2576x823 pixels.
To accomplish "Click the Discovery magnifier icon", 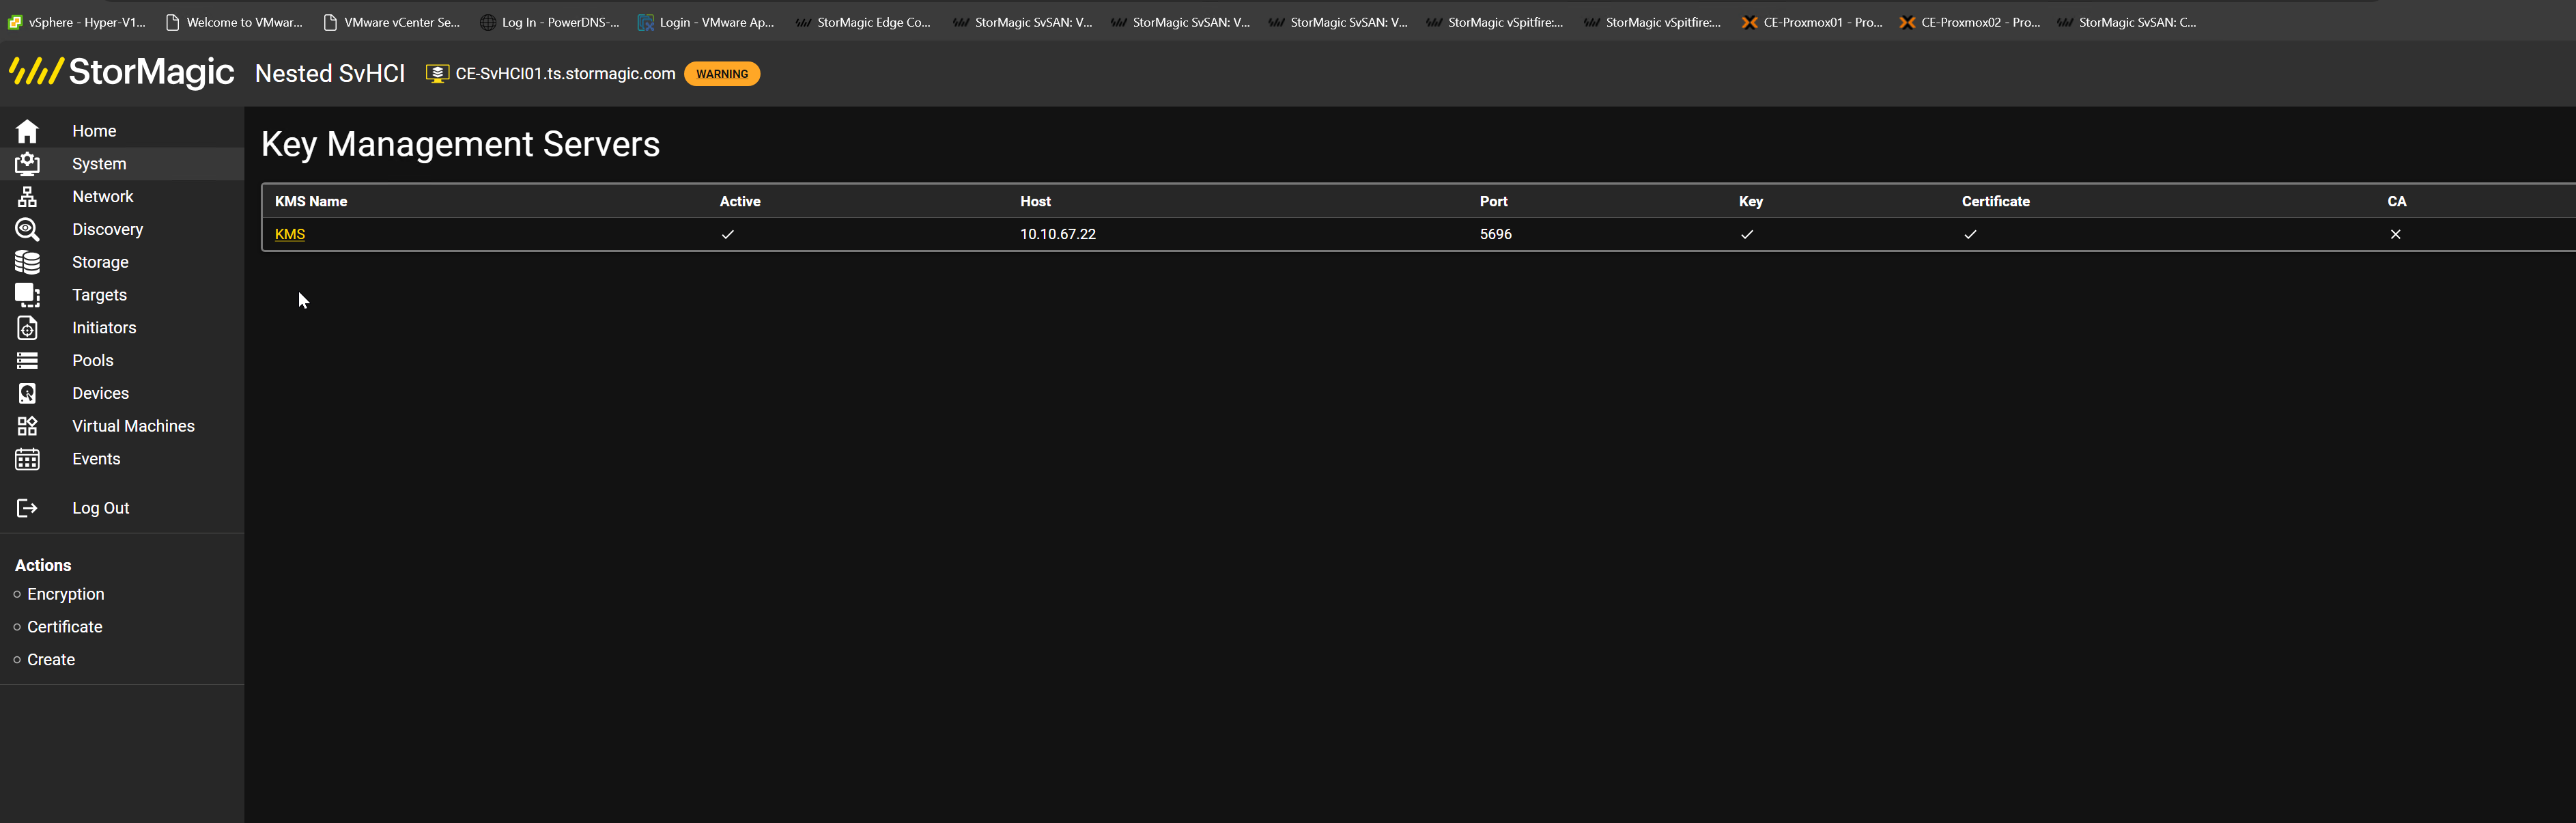I will 27,230.
